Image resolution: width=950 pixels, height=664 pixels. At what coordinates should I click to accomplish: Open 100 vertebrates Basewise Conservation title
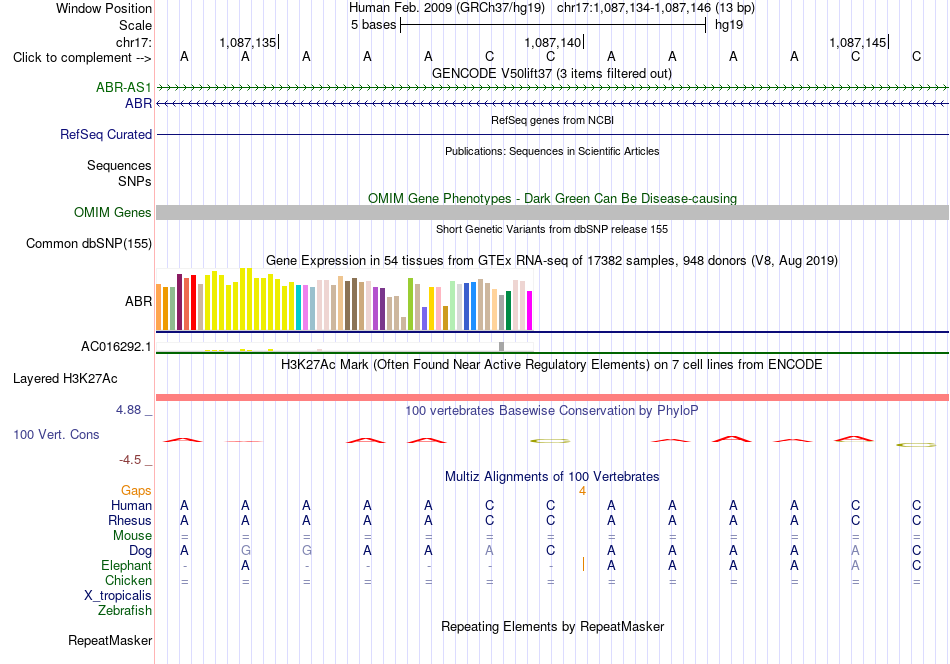(552, 410)
